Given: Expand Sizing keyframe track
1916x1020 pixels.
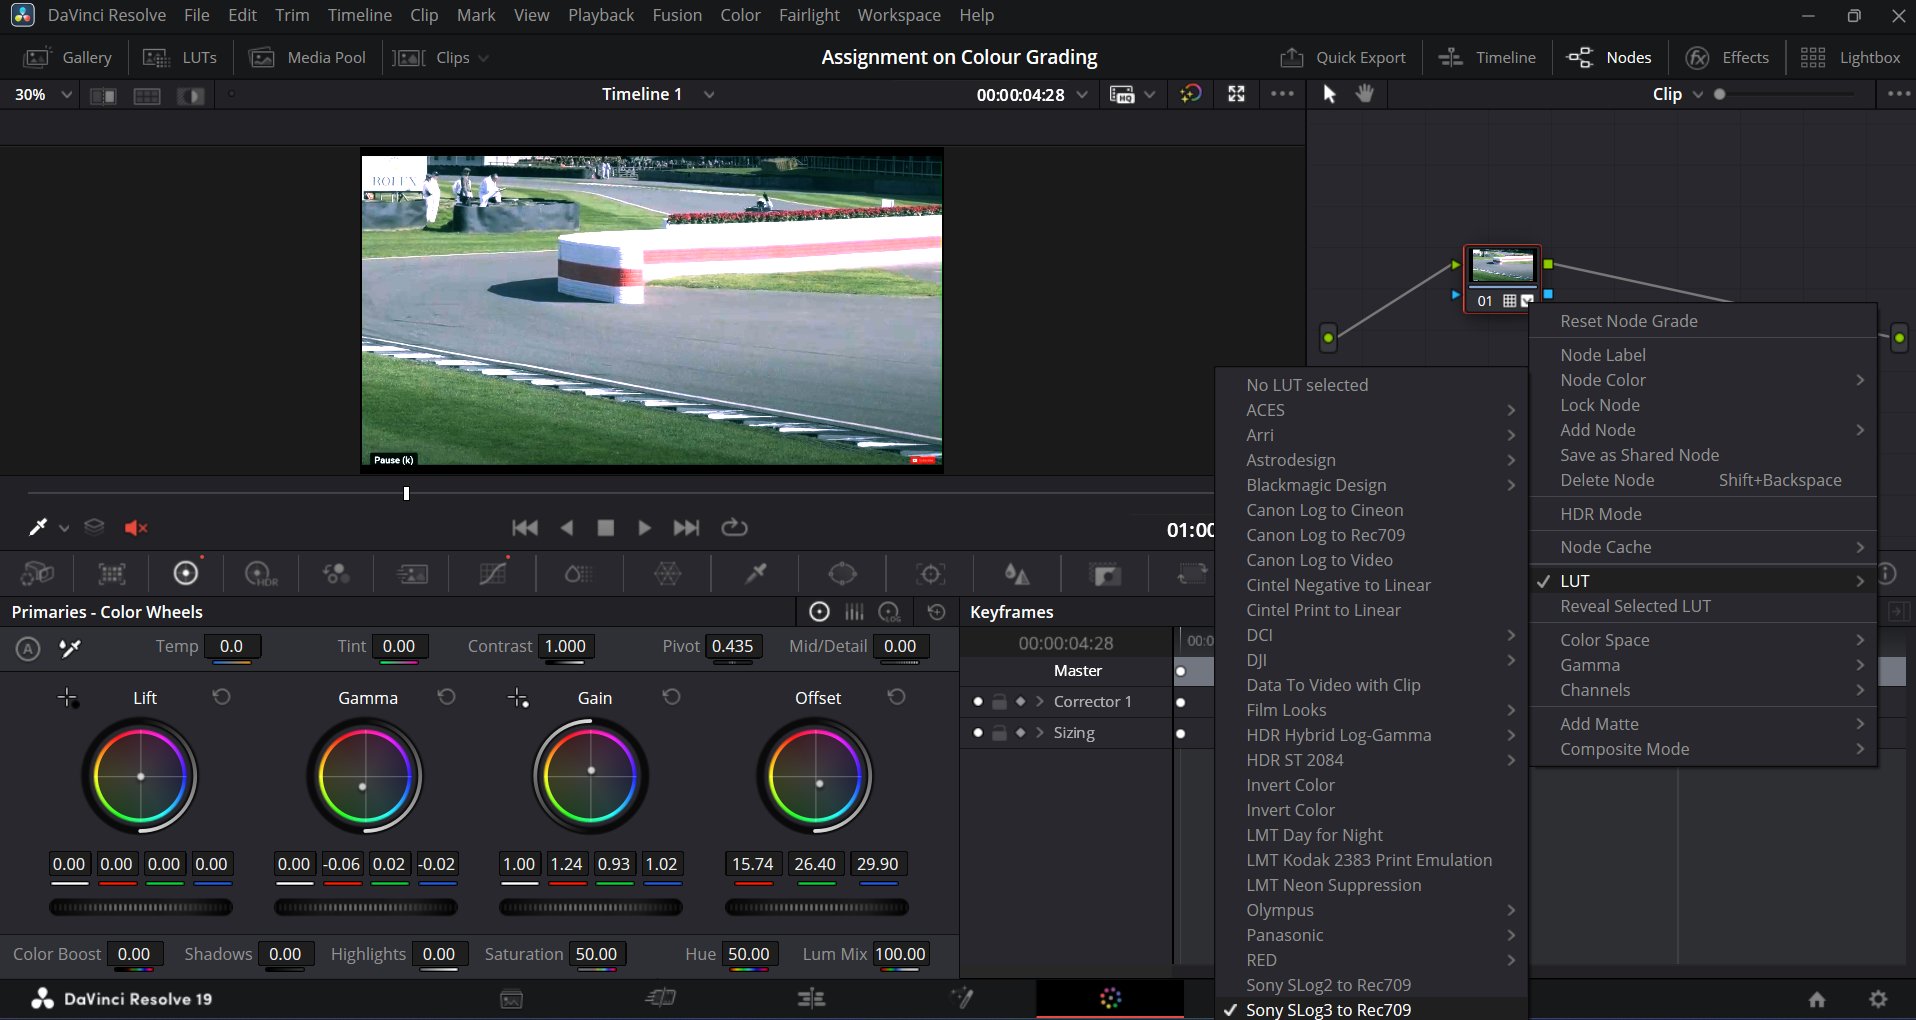Looking at the screenshot, I should 1040,733.
